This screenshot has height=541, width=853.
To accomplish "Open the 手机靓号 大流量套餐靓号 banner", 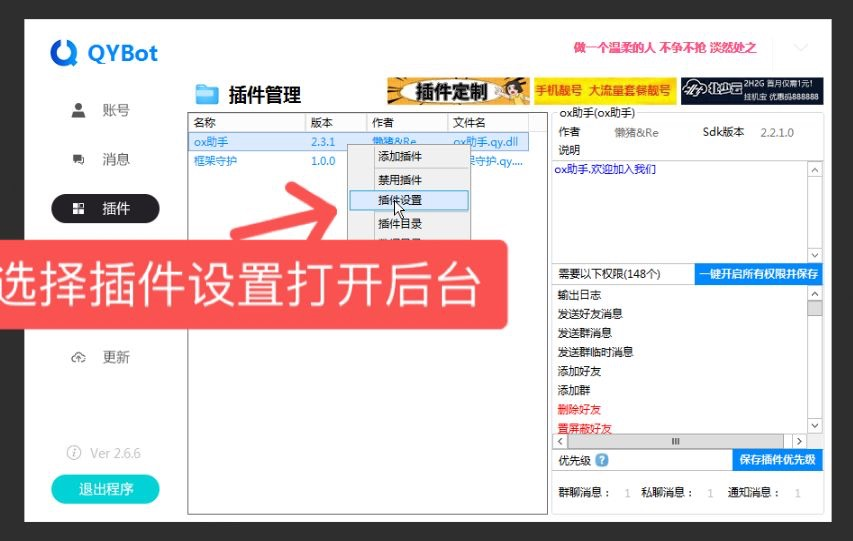I will click(x=605, y=91).
